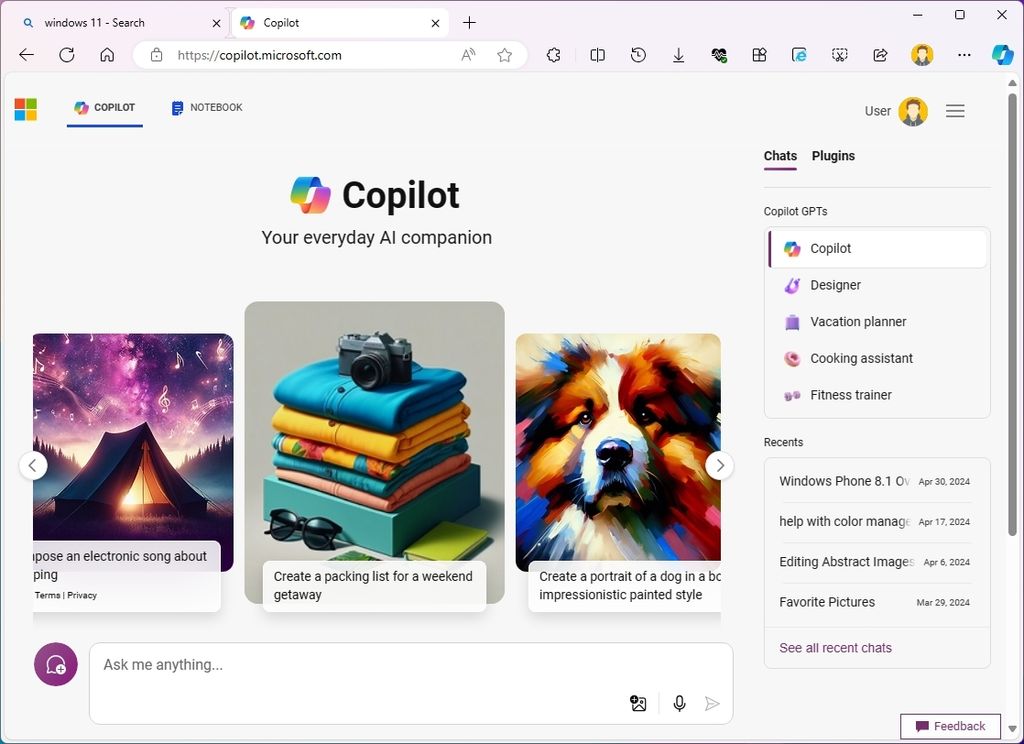The image size is (1024, 744).
Task: Click the microphone icon for voice input
Action: coord(679,703)
